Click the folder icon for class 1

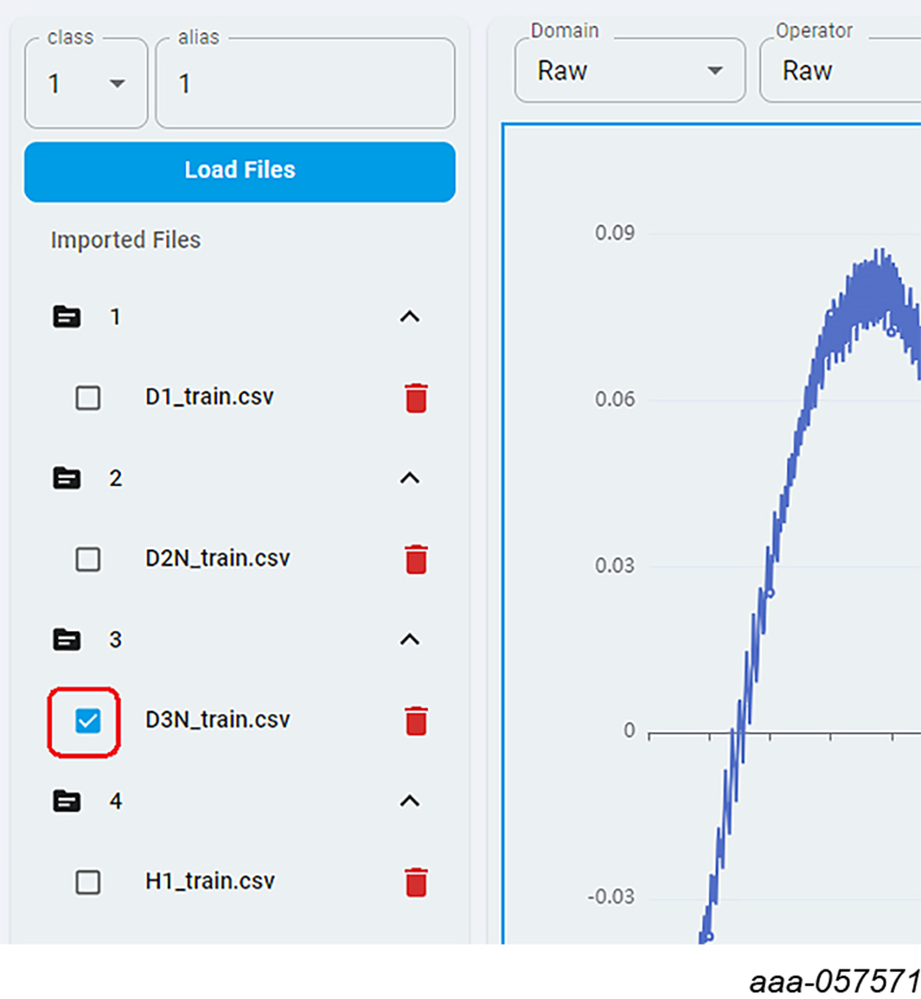click(x=66, y=317)
